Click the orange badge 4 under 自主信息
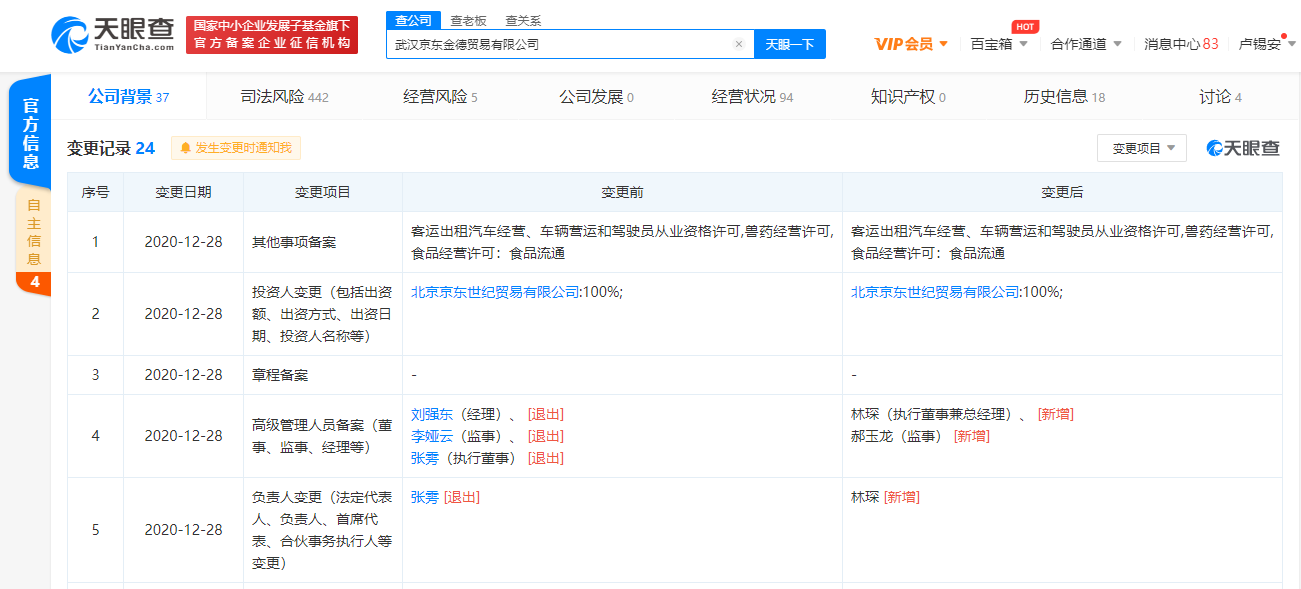Screen dimensions: 1301x589 pos(35,283)
